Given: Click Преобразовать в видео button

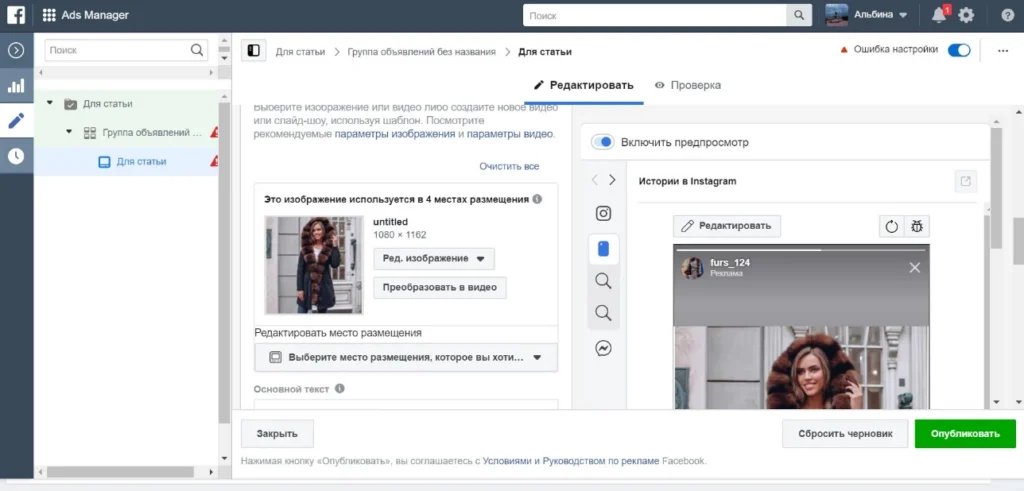Looking at the screenshot, I should [440, 287].
